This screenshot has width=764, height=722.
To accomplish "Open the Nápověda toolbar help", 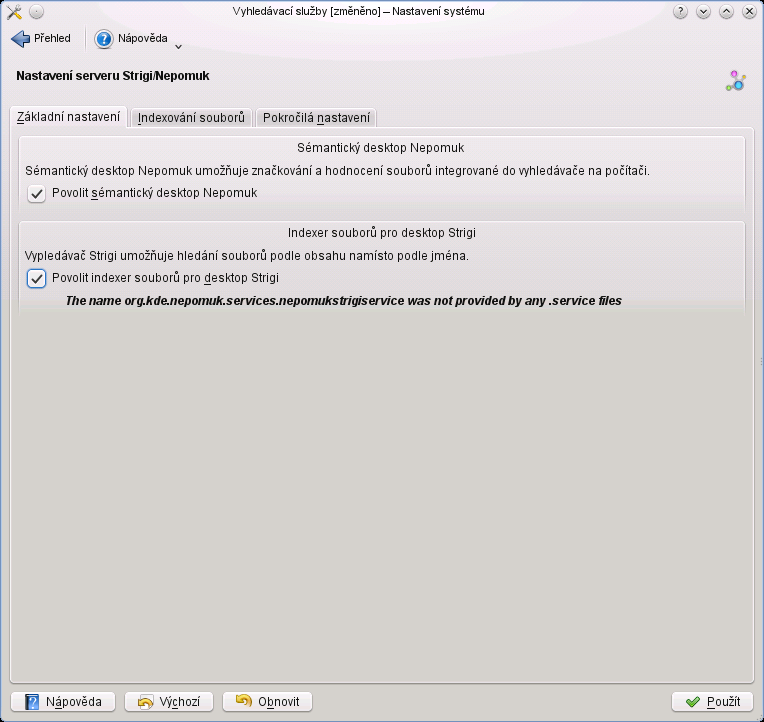I will [132, 38].
